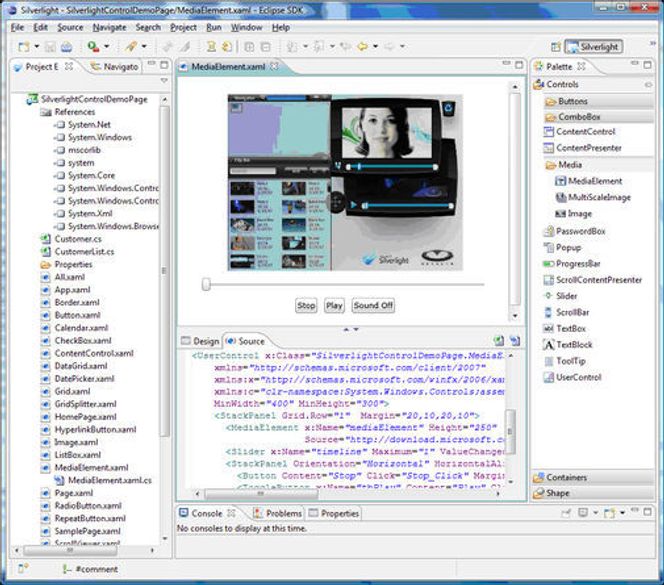Collapse the Media palette folder
Image resolution: width=664 pixels, height=585 pixels.
click(x=599, y=165)
